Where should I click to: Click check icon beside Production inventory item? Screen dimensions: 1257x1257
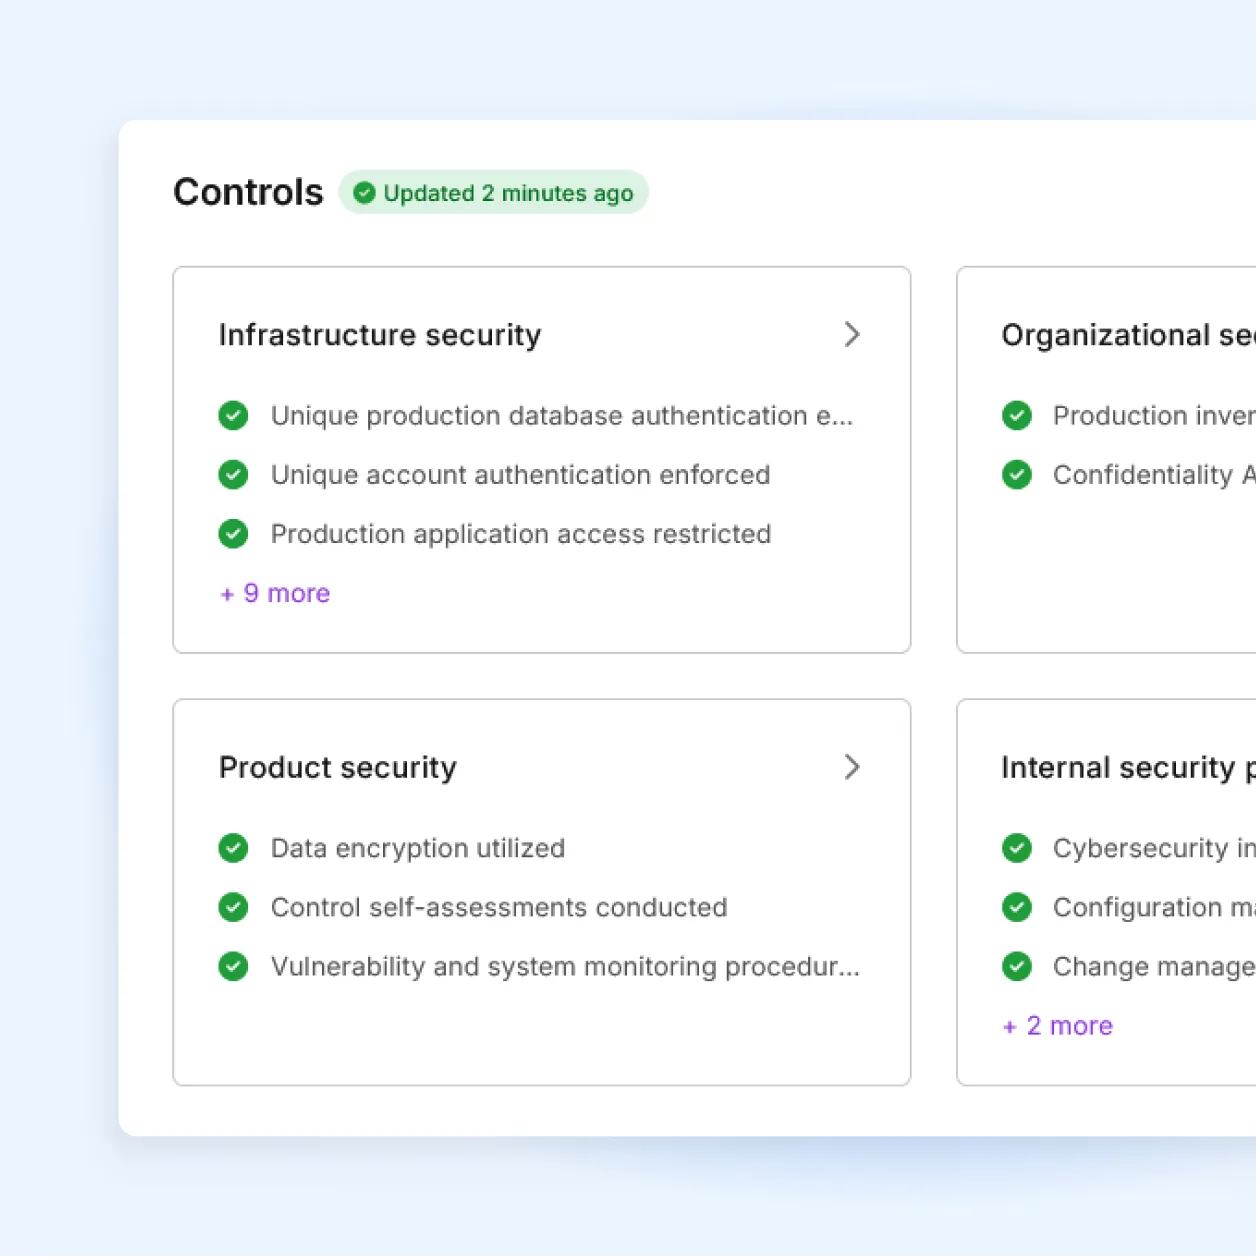(x=1017, y=415)
